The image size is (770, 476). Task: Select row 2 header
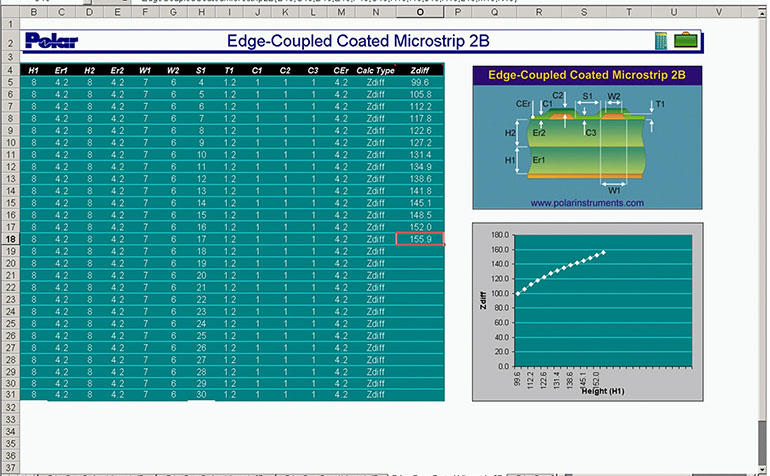pyautogui.click(x=10, y=42)
